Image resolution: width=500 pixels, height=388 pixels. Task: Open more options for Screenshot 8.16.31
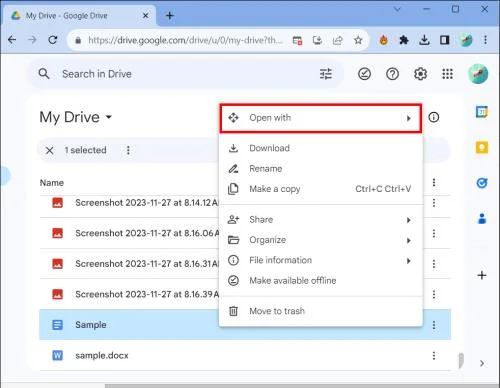[x=434, y=264]
